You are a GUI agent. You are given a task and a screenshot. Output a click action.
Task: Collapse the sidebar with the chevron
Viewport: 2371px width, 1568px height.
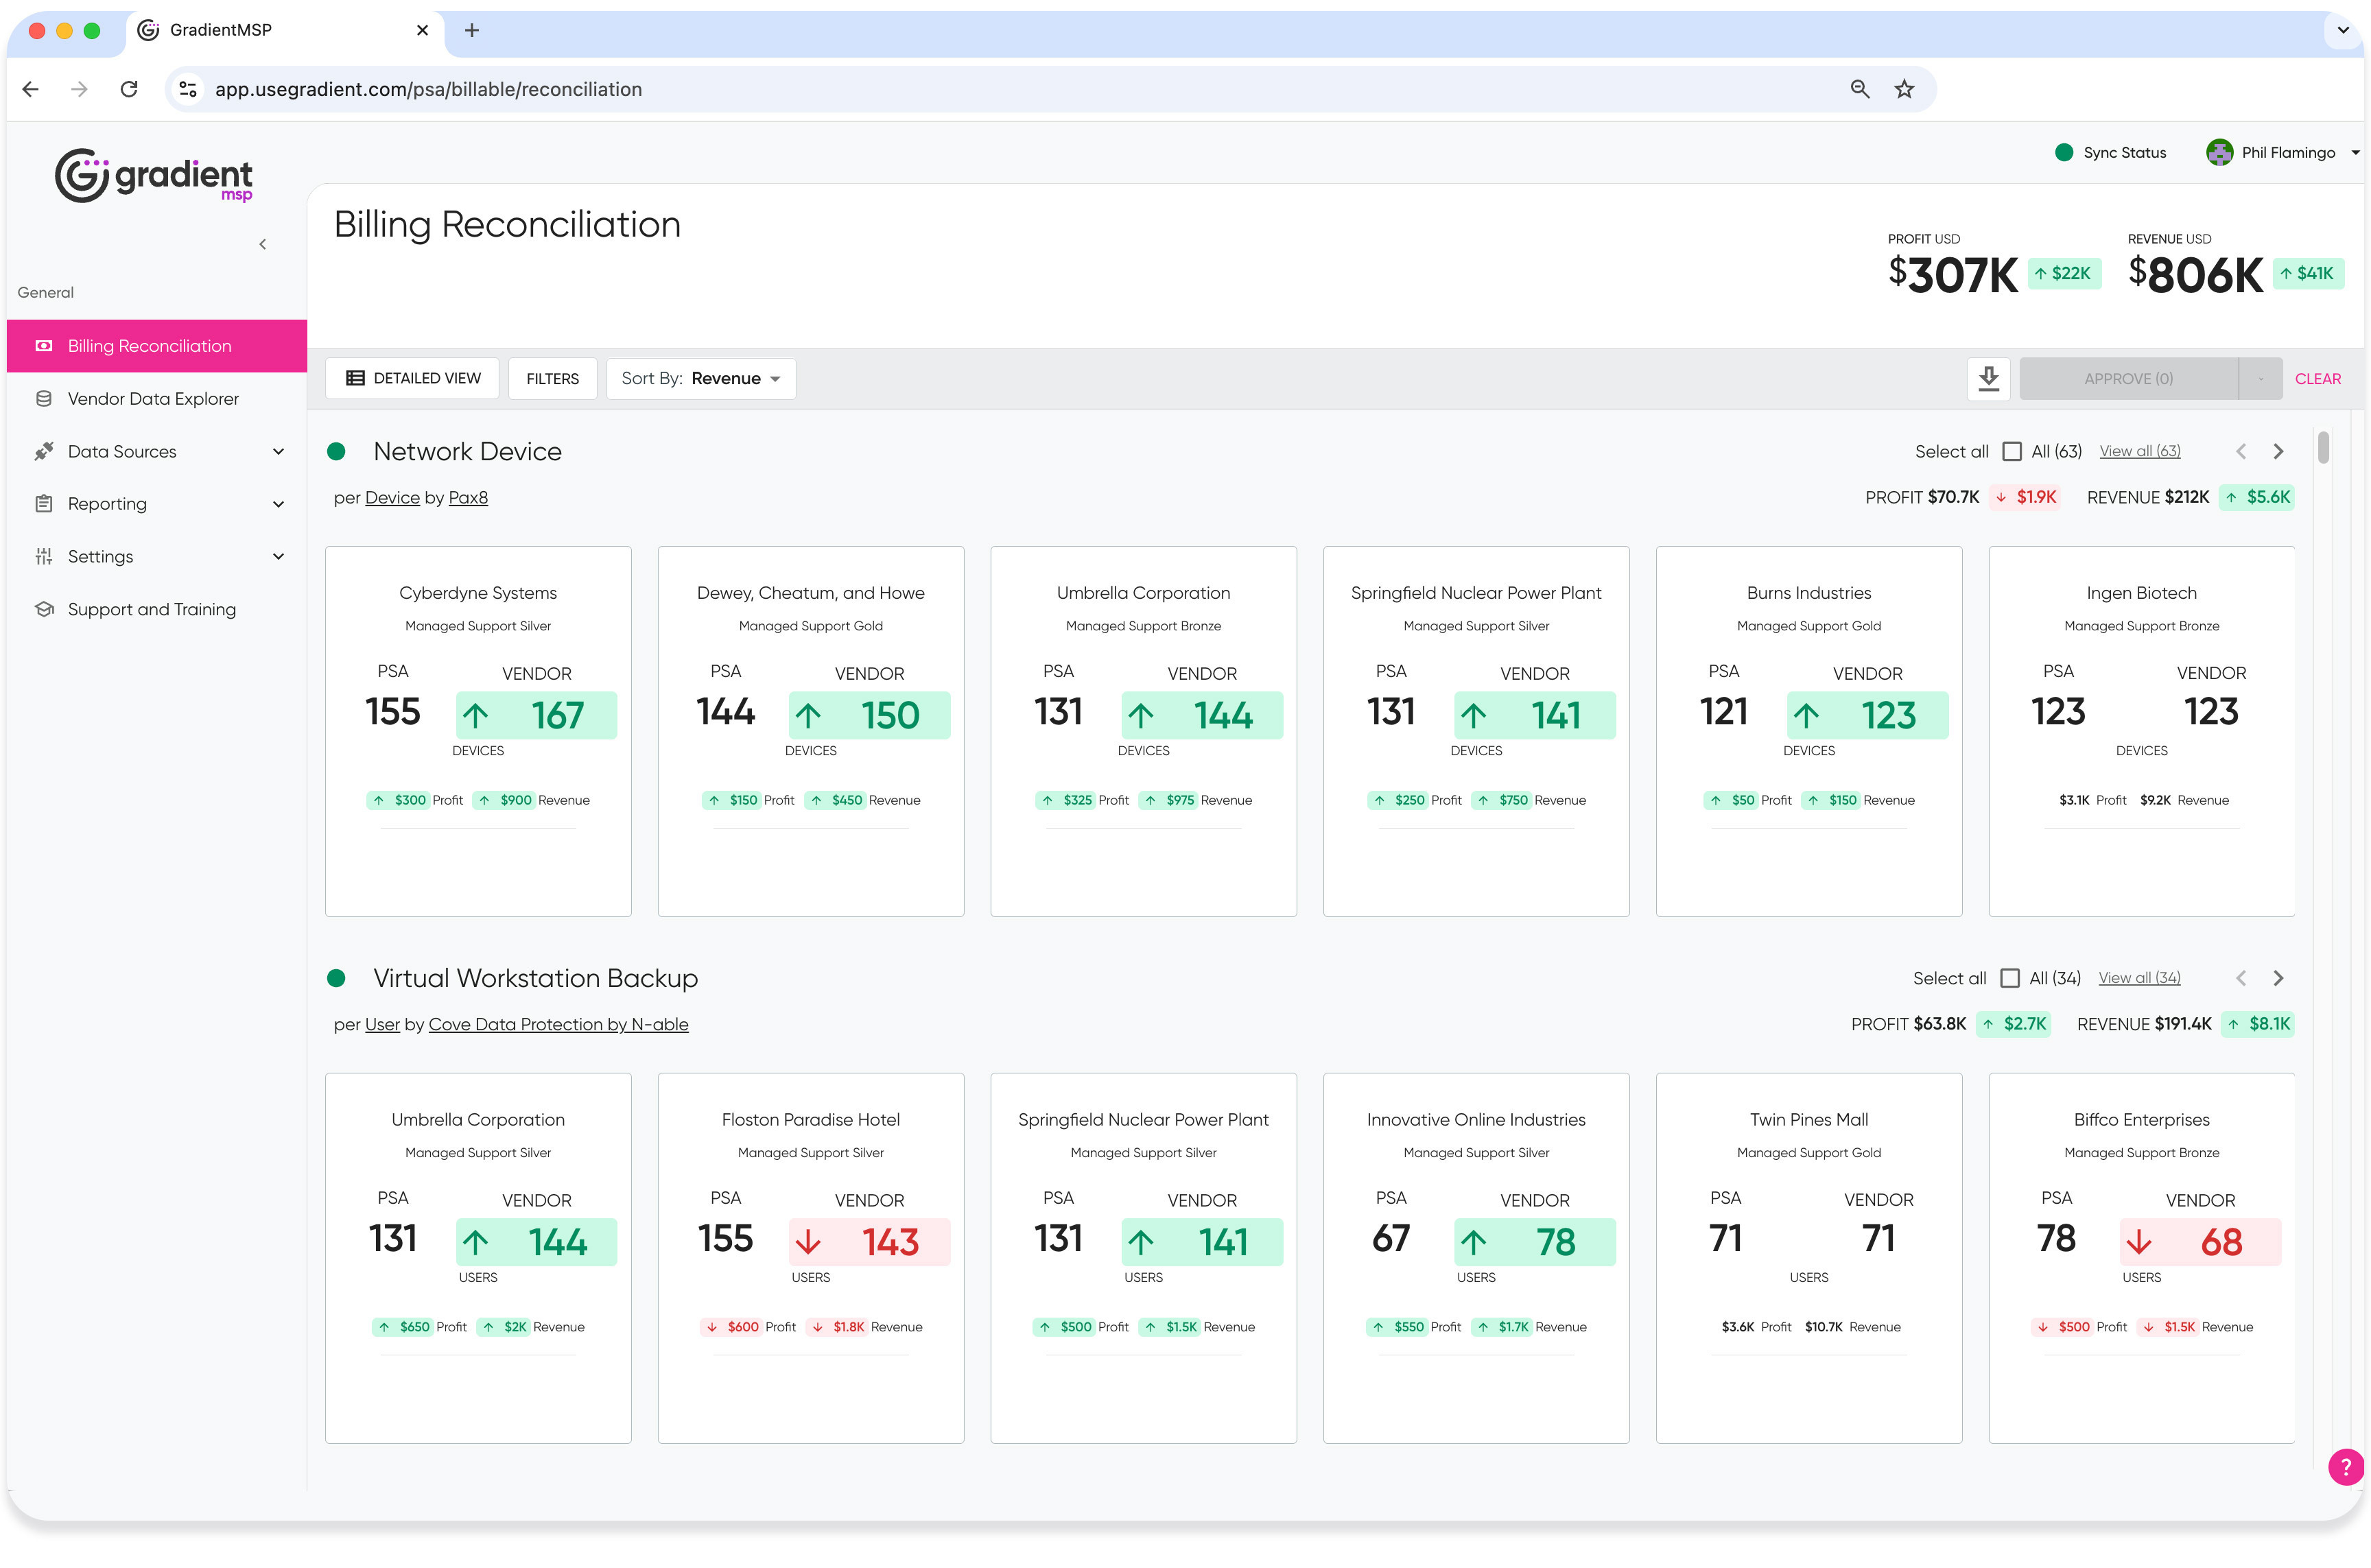263,245
